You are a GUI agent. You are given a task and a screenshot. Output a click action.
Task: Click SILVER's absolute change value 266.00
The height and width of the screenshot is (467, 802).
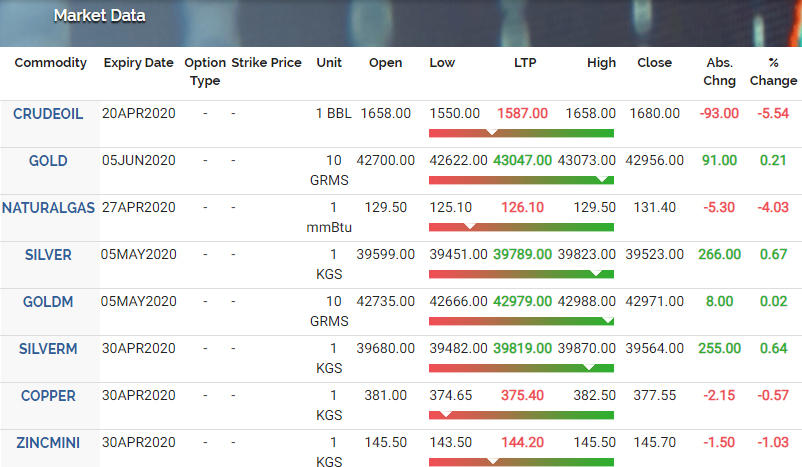(719, 255)
